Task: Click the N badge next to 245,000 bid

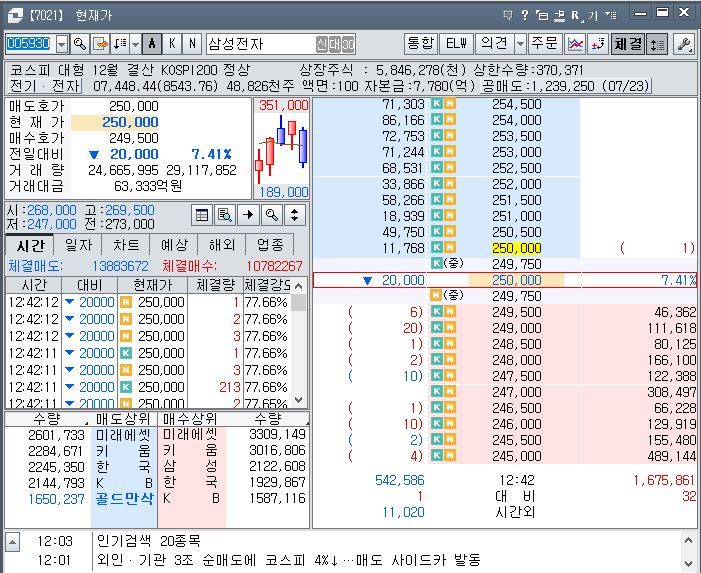Action: 450,455
